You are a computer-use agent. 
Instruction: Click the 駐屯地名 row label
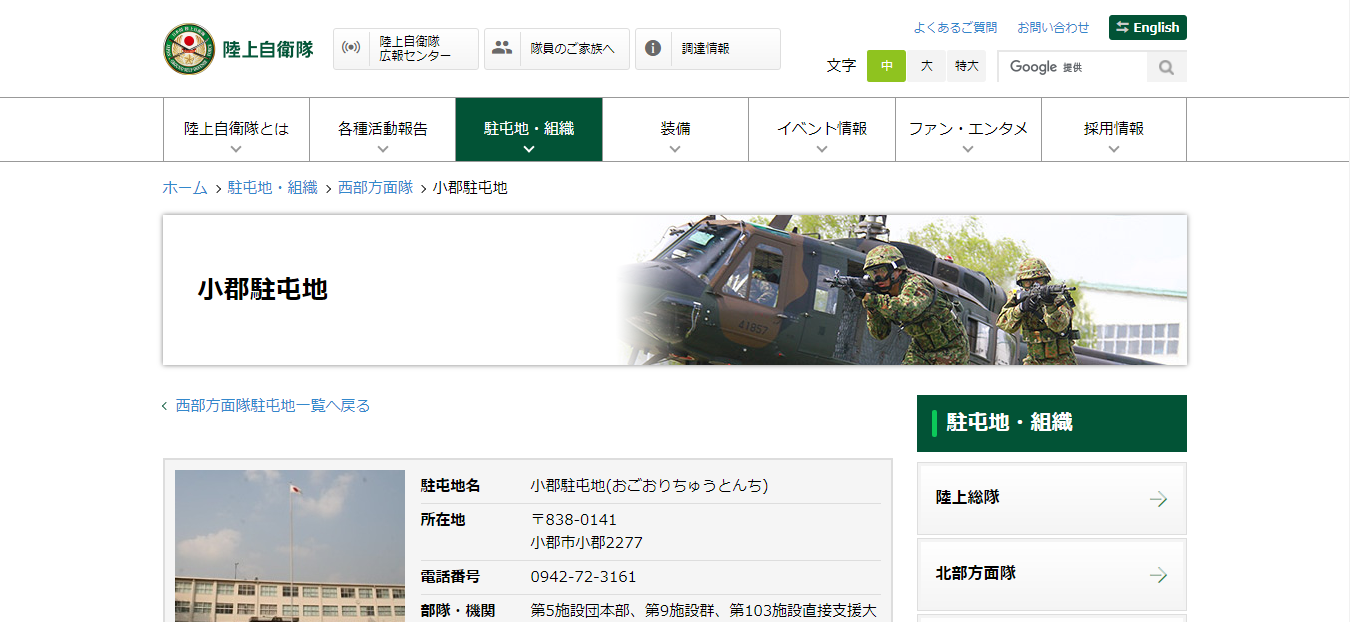(x=450, y=486)
